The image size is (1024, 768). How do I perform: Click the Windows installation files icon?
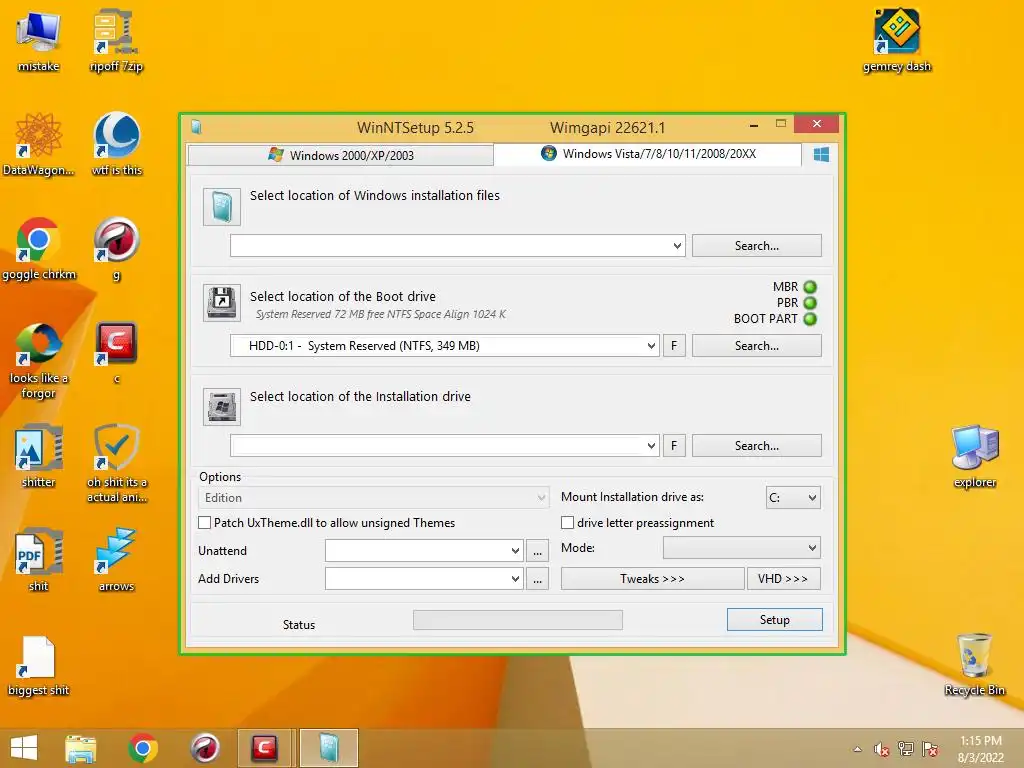pyautogui.click(x=221, y=207)
